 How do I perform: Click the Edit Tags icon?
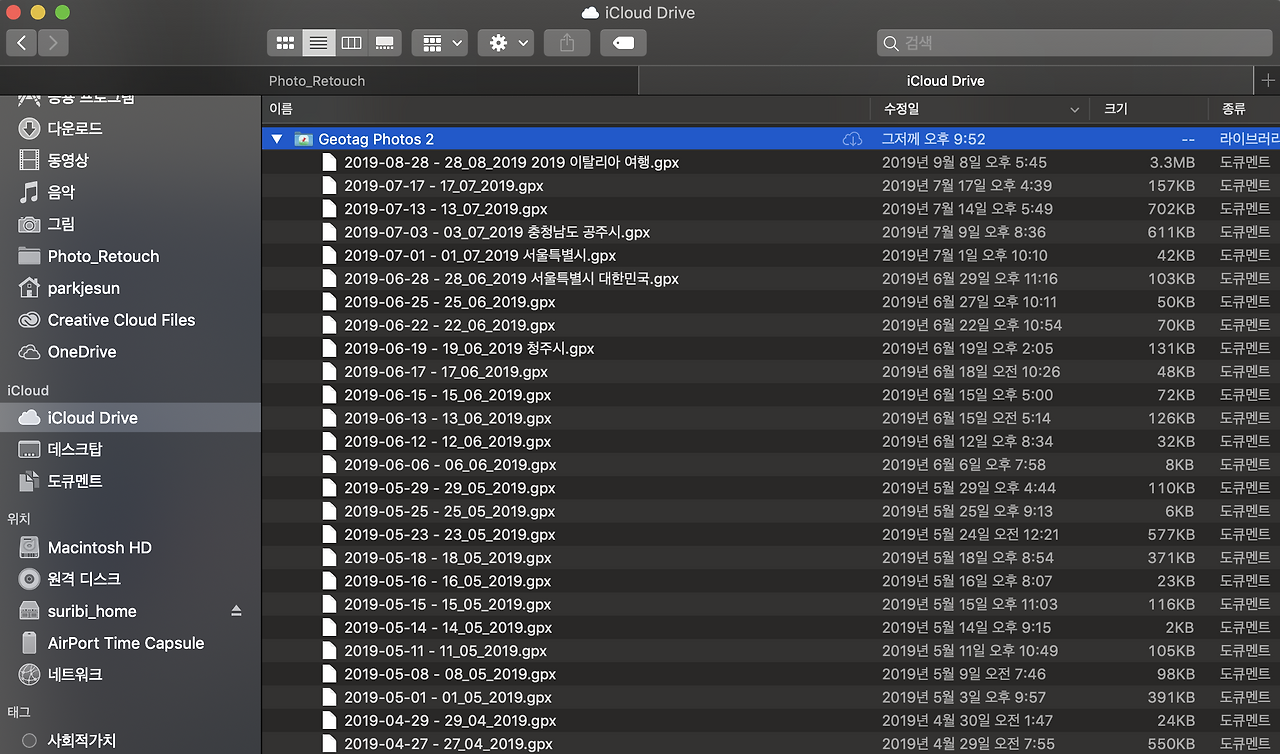click(x=622, y=42)
